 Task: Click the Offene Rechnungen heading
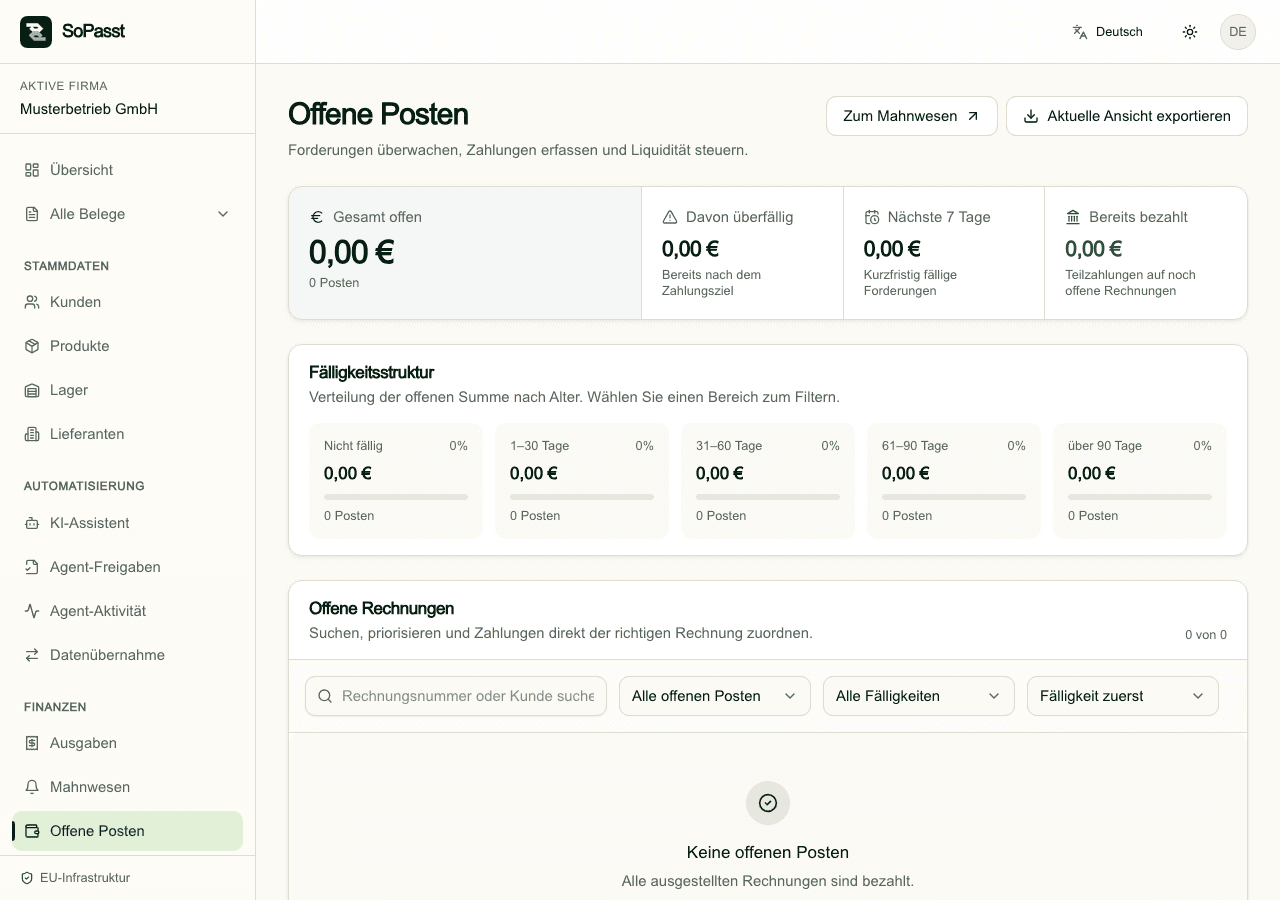coord(382,608)
